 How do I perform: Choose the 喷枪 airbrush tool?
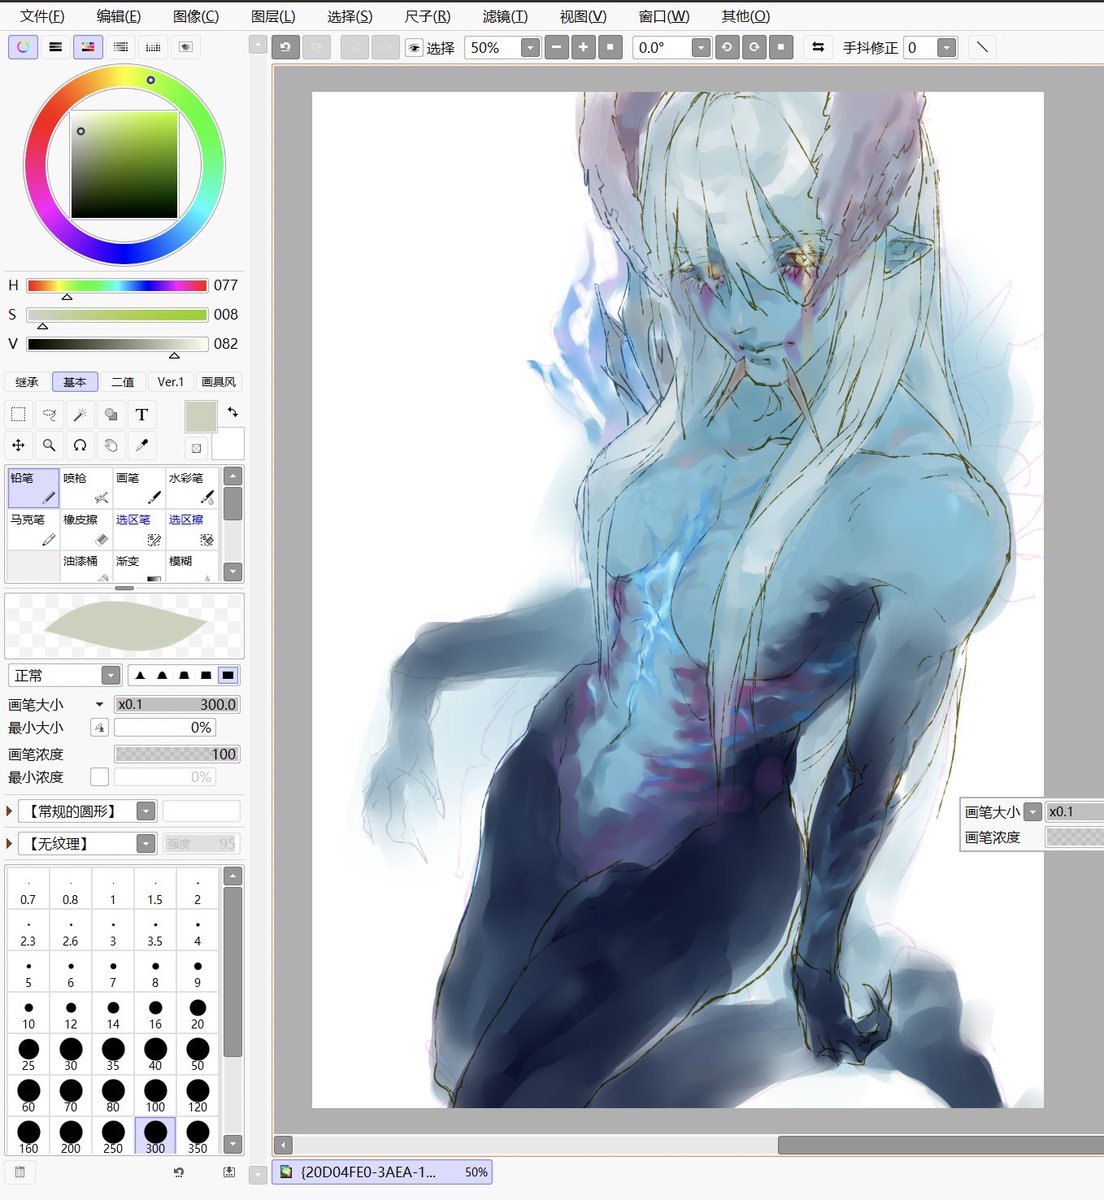pyautogui.click(x=86, y=488)
